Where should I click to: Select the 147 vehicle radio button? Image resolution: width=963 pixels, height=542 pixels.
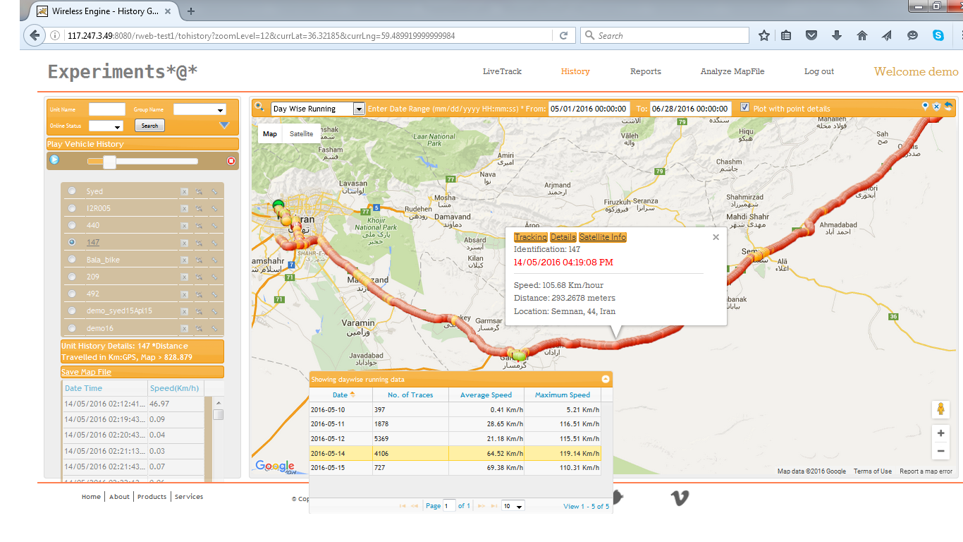coord(72,242)
